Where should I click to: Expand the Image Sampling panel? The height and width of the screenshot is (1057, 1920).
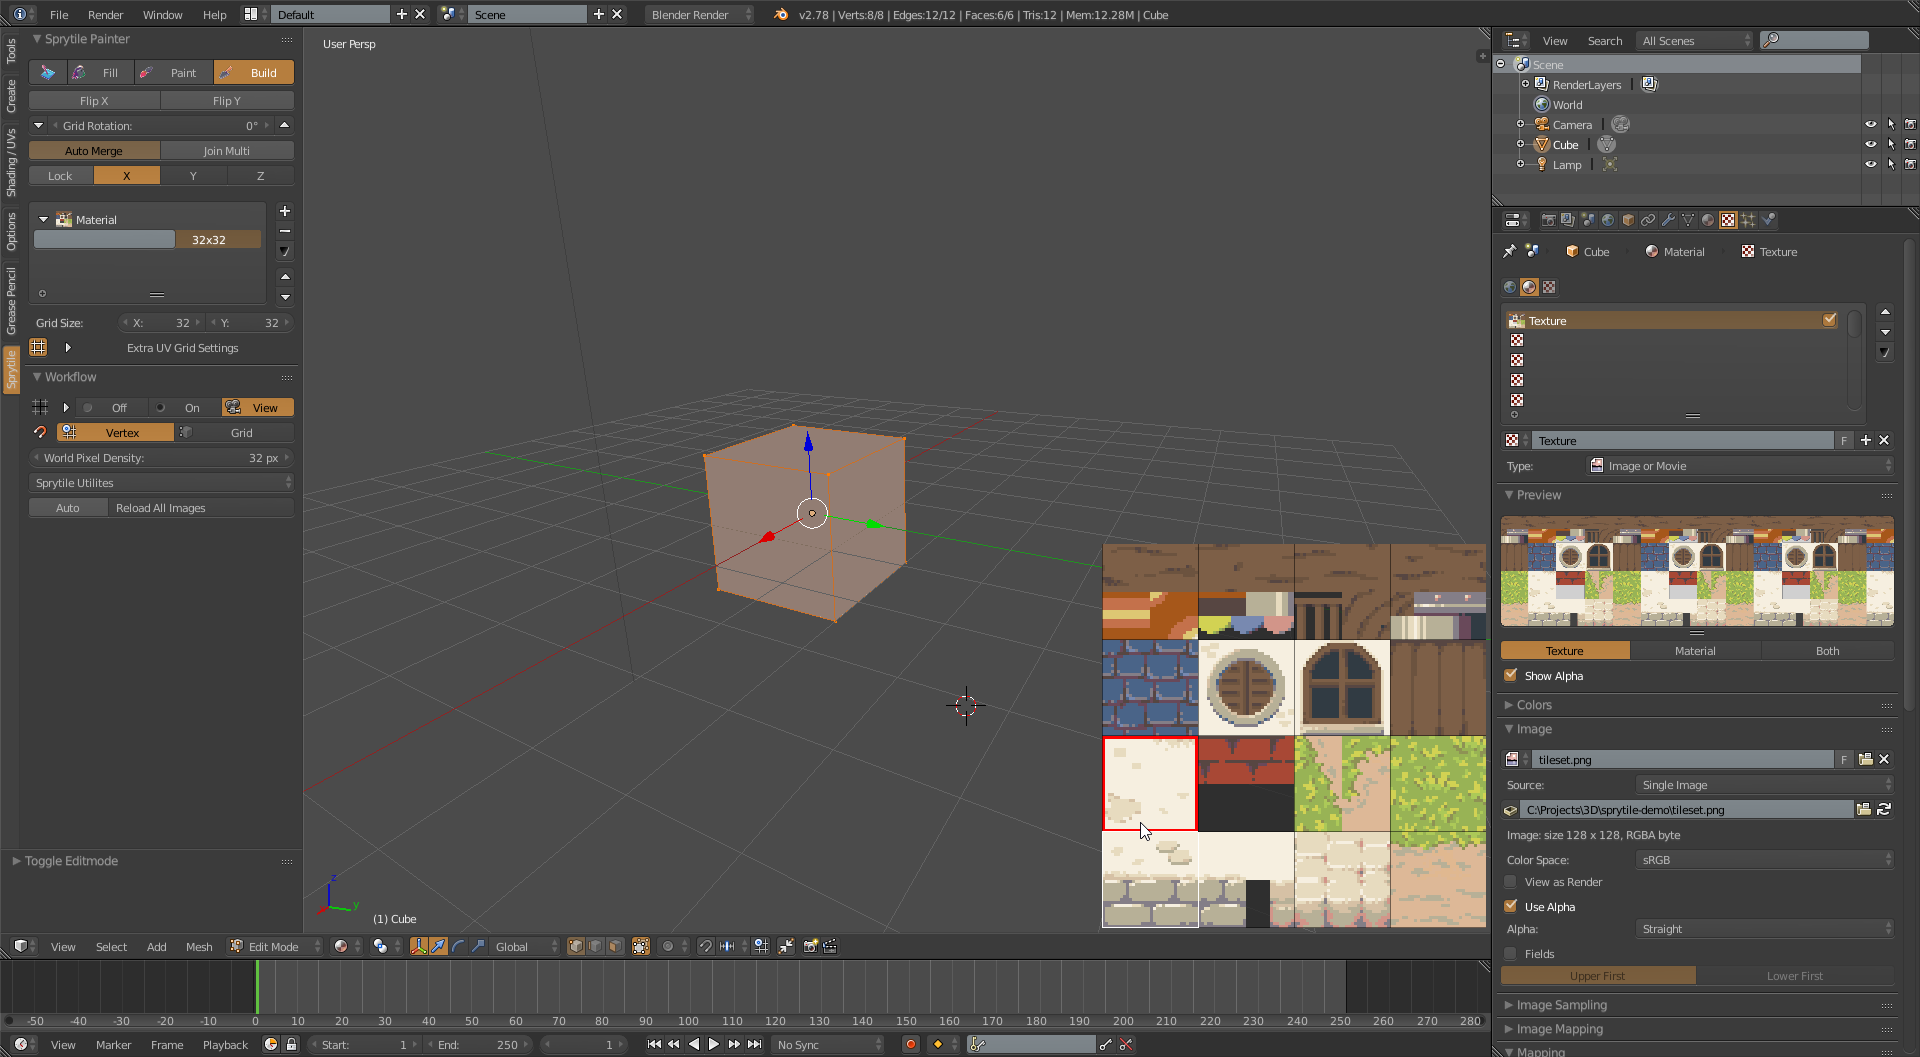point(1561,1005)
